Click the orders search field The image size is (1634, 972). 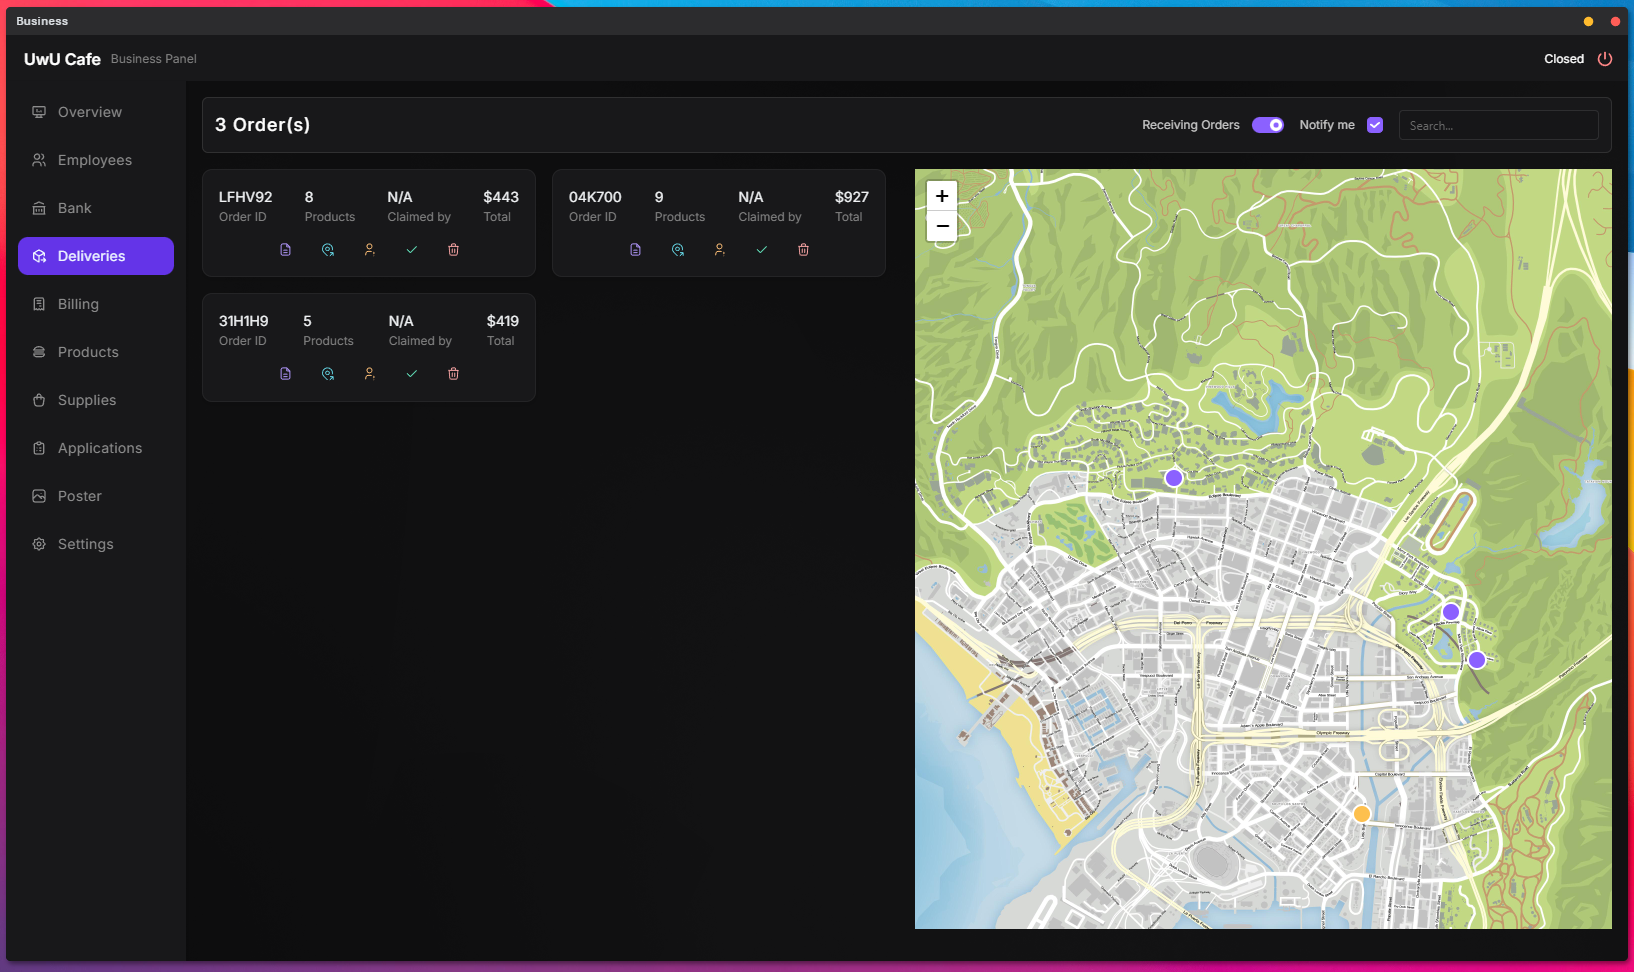click(1497, 126)
